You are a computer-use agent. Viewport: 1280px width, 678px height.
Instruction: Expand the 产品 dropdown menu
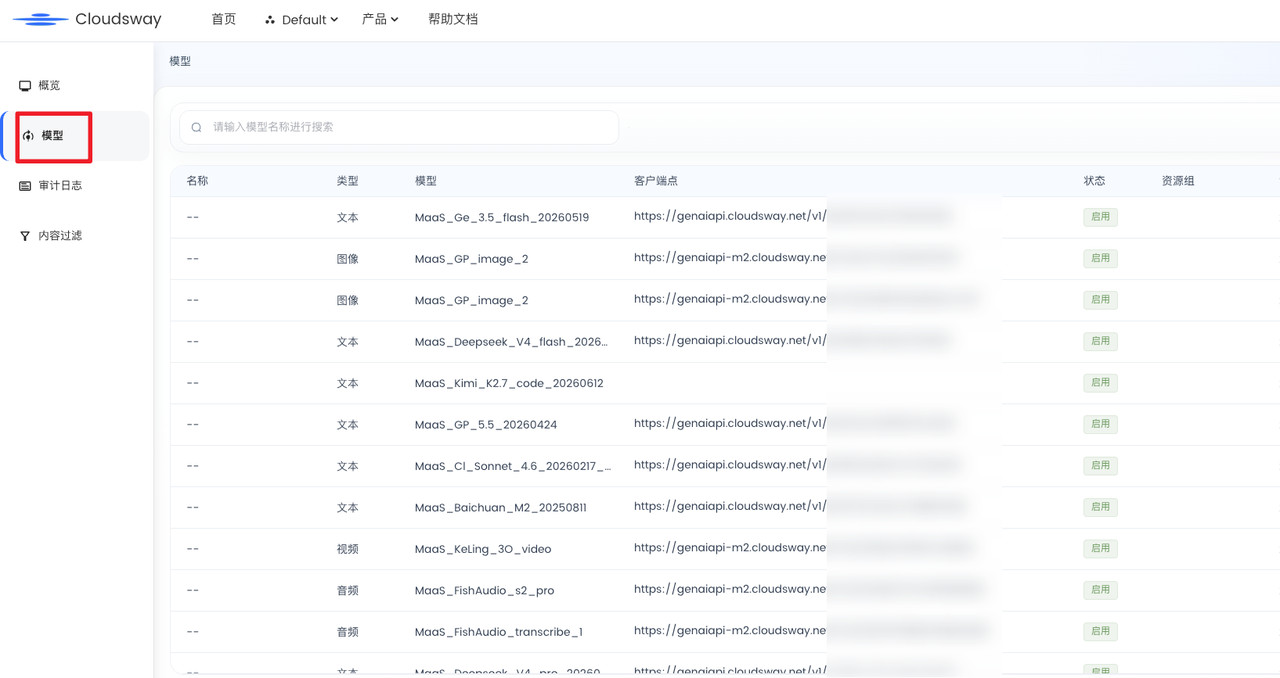coord(380,19)
